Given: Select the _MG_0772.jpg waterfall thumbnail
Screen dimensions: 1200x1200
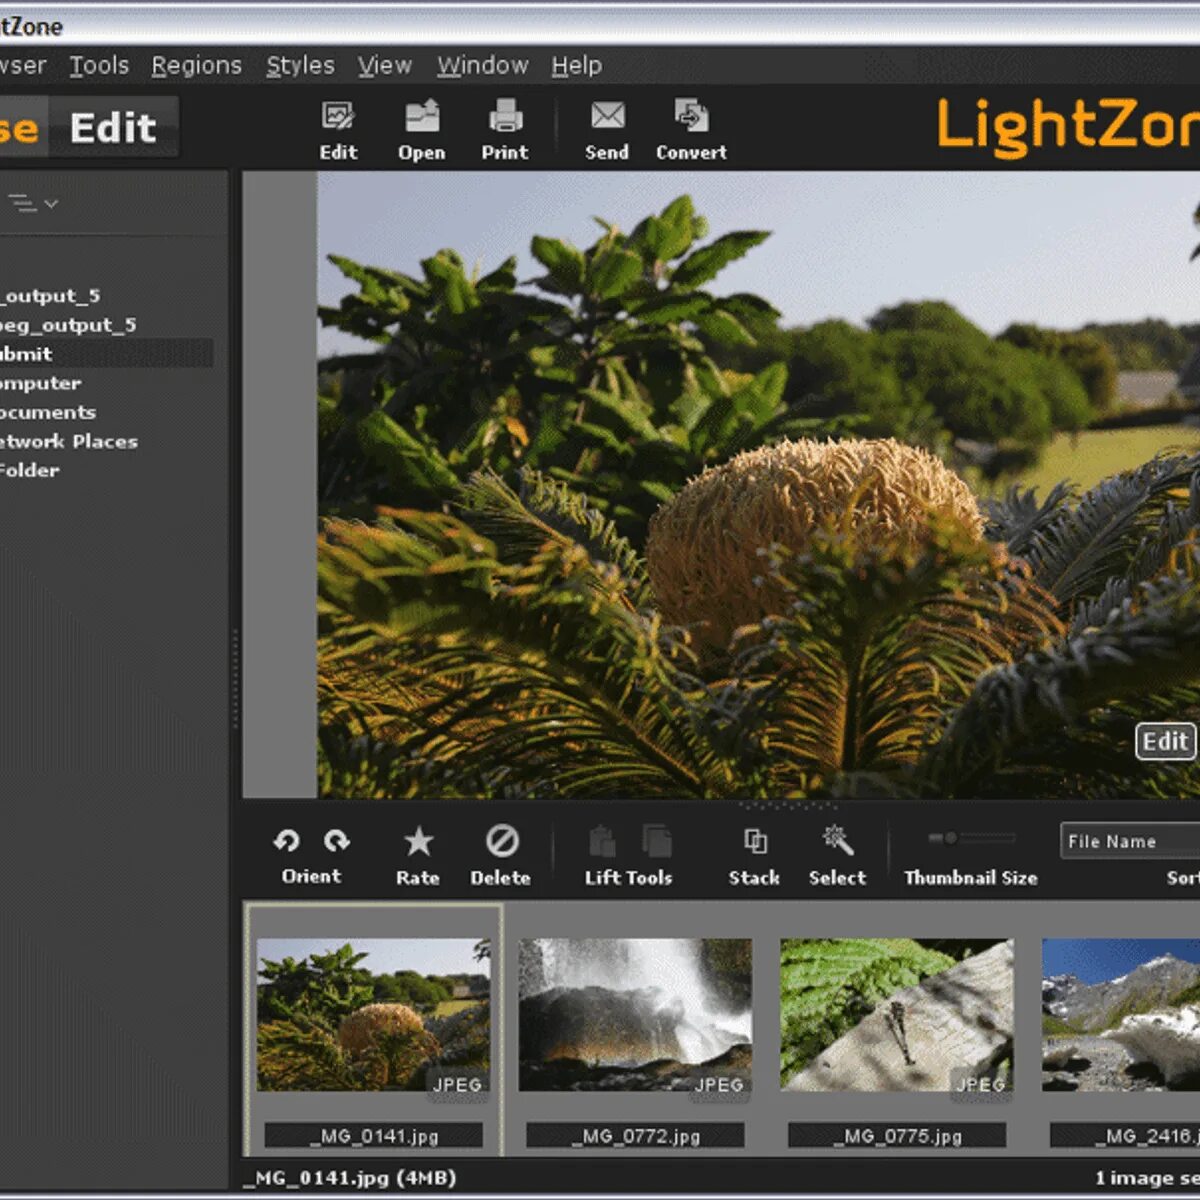Looking at the screenshot, I should tap(635, 1014).
